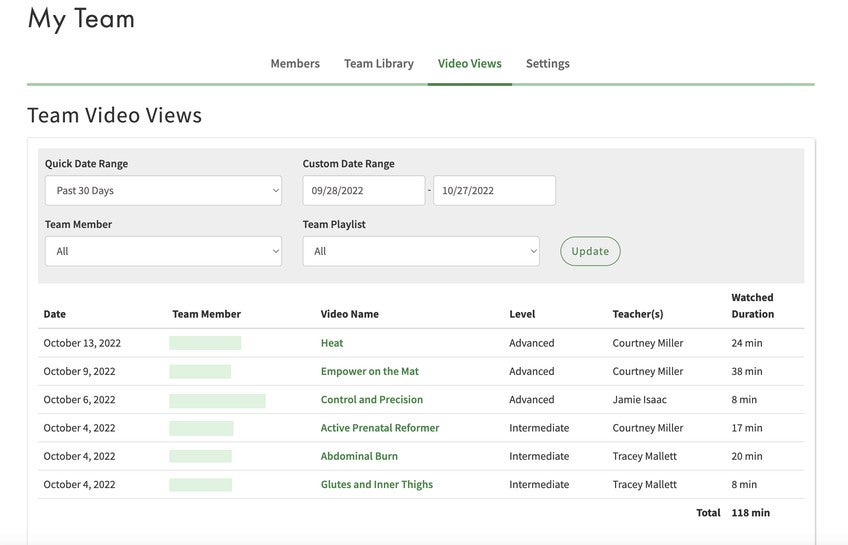Click the Control and Precision video link
The width and height of the screenshot is (848, 545).
pos(371,400)
